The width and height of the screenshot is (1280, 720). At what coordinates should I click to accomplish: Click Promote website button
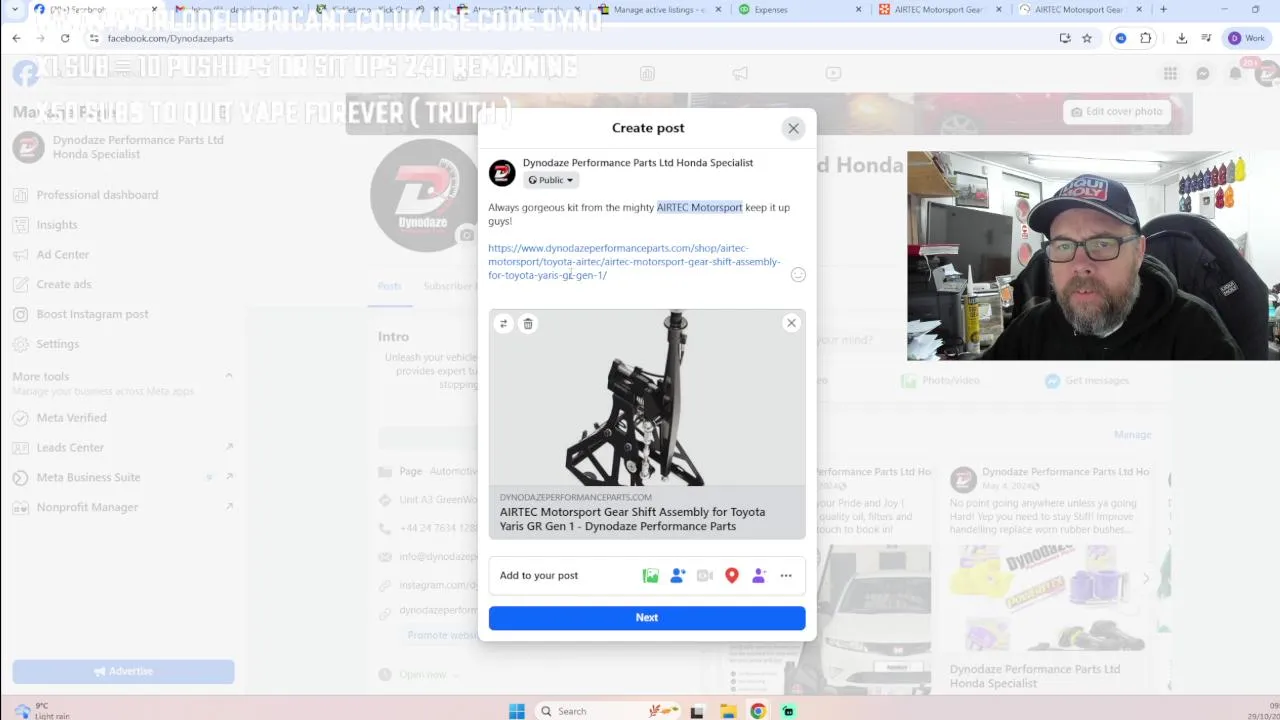pos(440,636)
